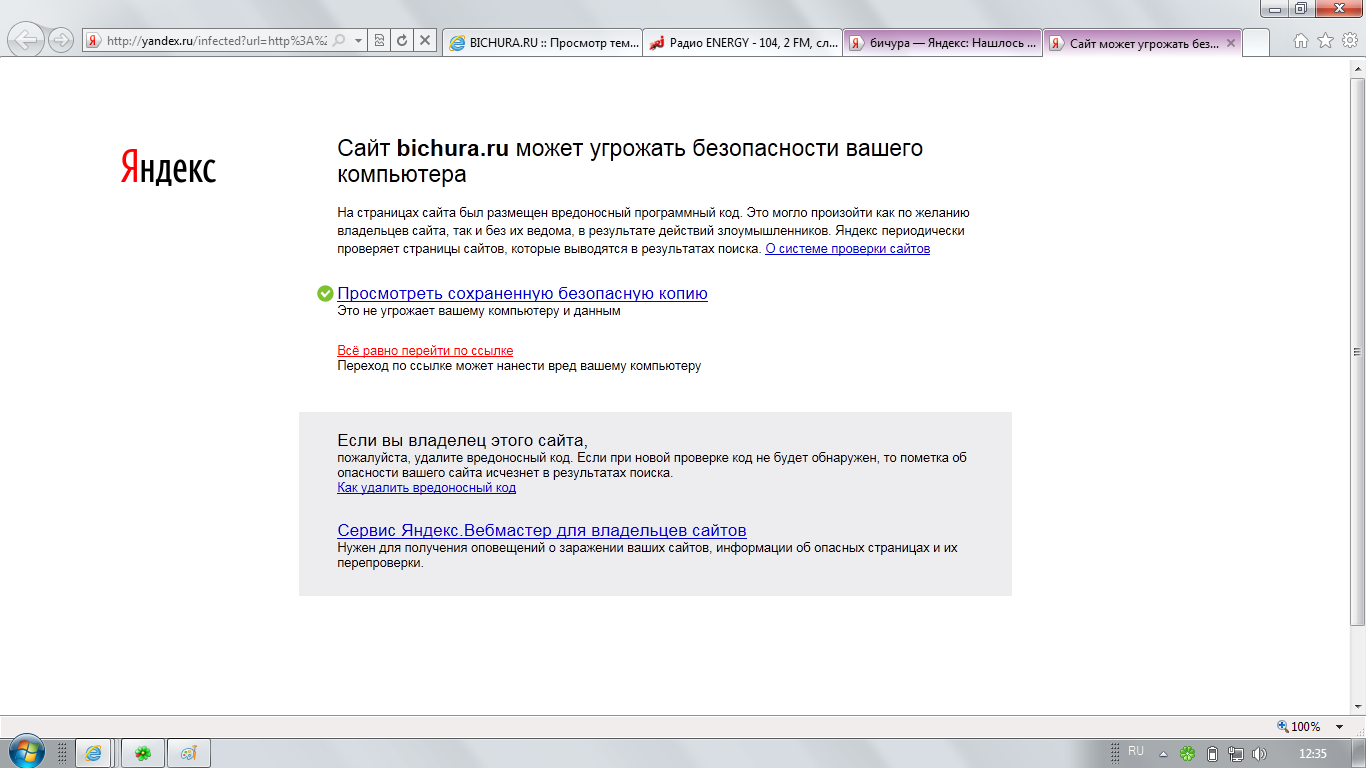Click the vertical scrollbar up arrow
This screenshot has width=1366, height=768.
[x=1357, y=67]
